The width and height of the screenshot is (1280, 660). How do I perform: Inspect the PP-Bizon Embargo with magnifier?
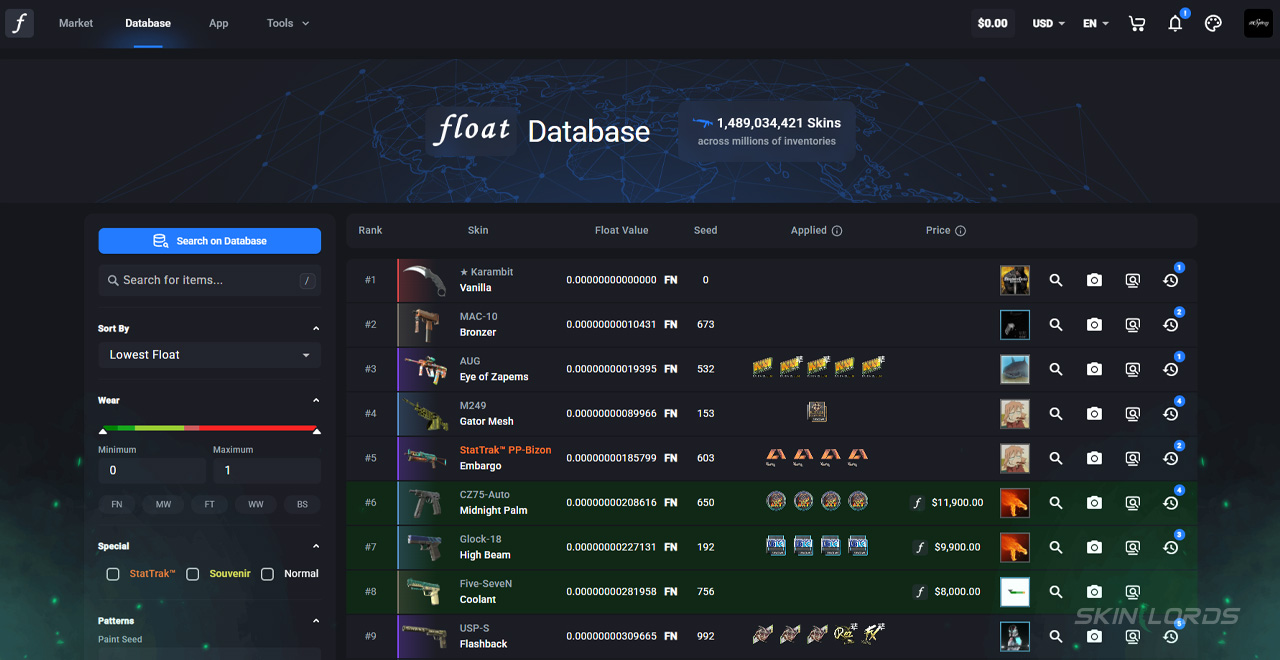(1056, 458)
